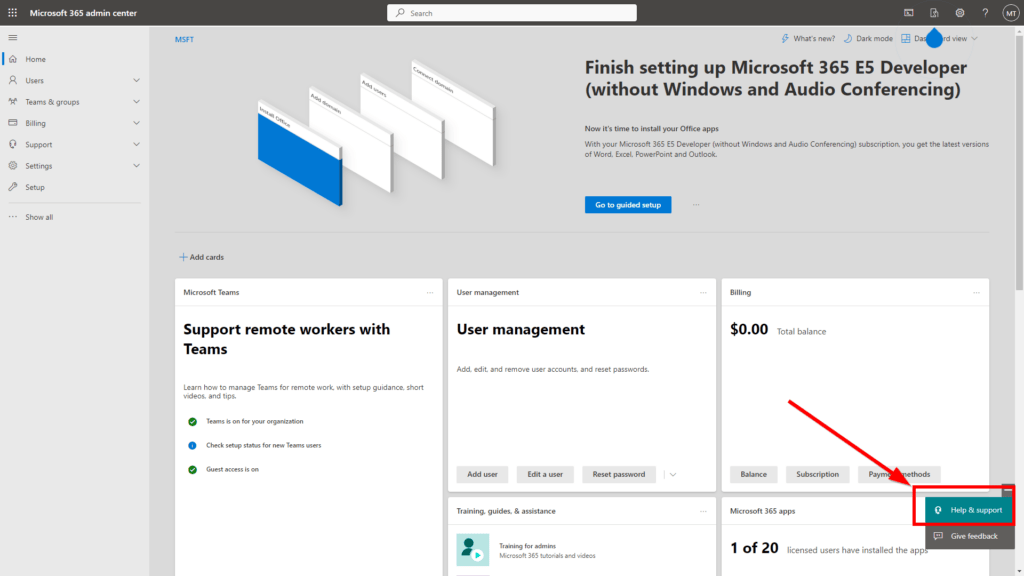This screenshot has width=1024, height=576.
Task: Click the Add cards link
Action: 201,257
